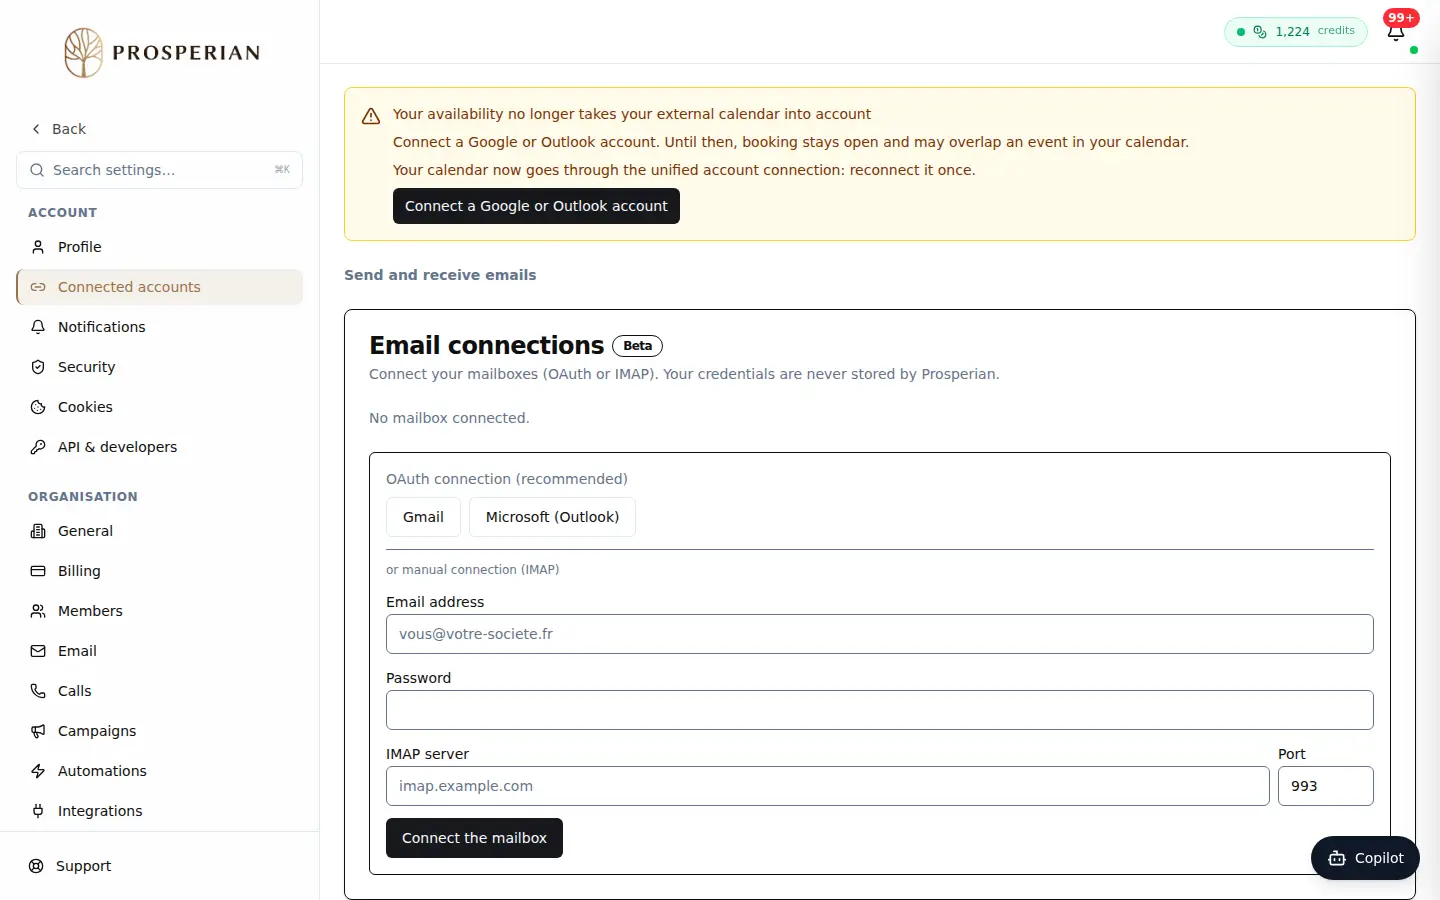The image size is (1440, 900).
Task: Click the IMAP server input field
Action: click(x=828, y=786)
